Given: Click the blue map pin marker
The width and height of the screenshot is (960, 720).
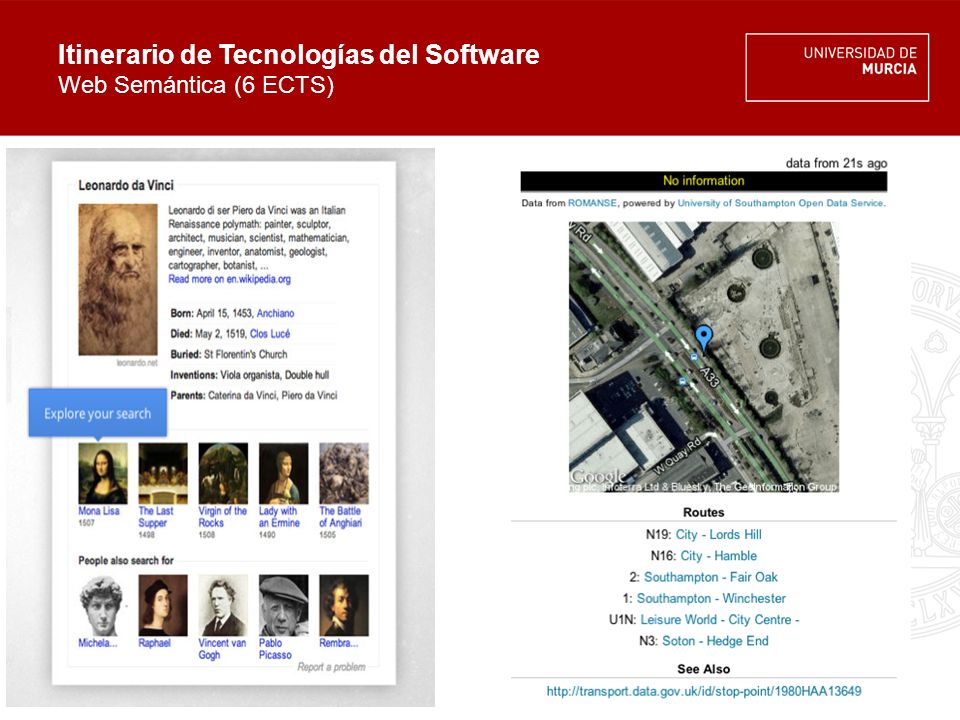Looking at the screenshot, I should click(x=703, y=338).
